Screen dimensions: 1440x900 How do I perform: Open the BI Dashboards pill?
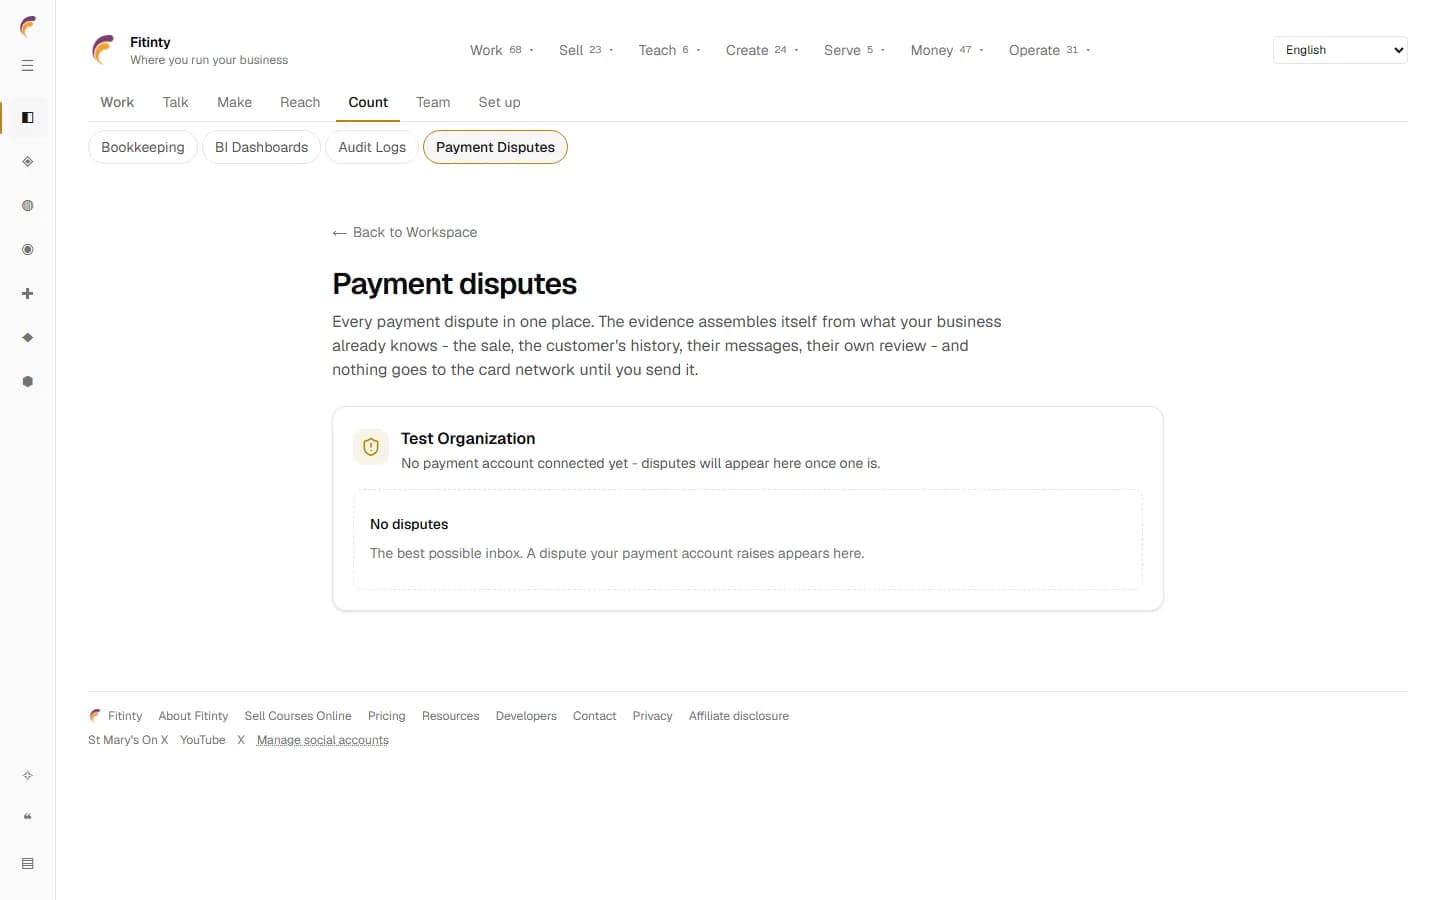coord(262,147)
